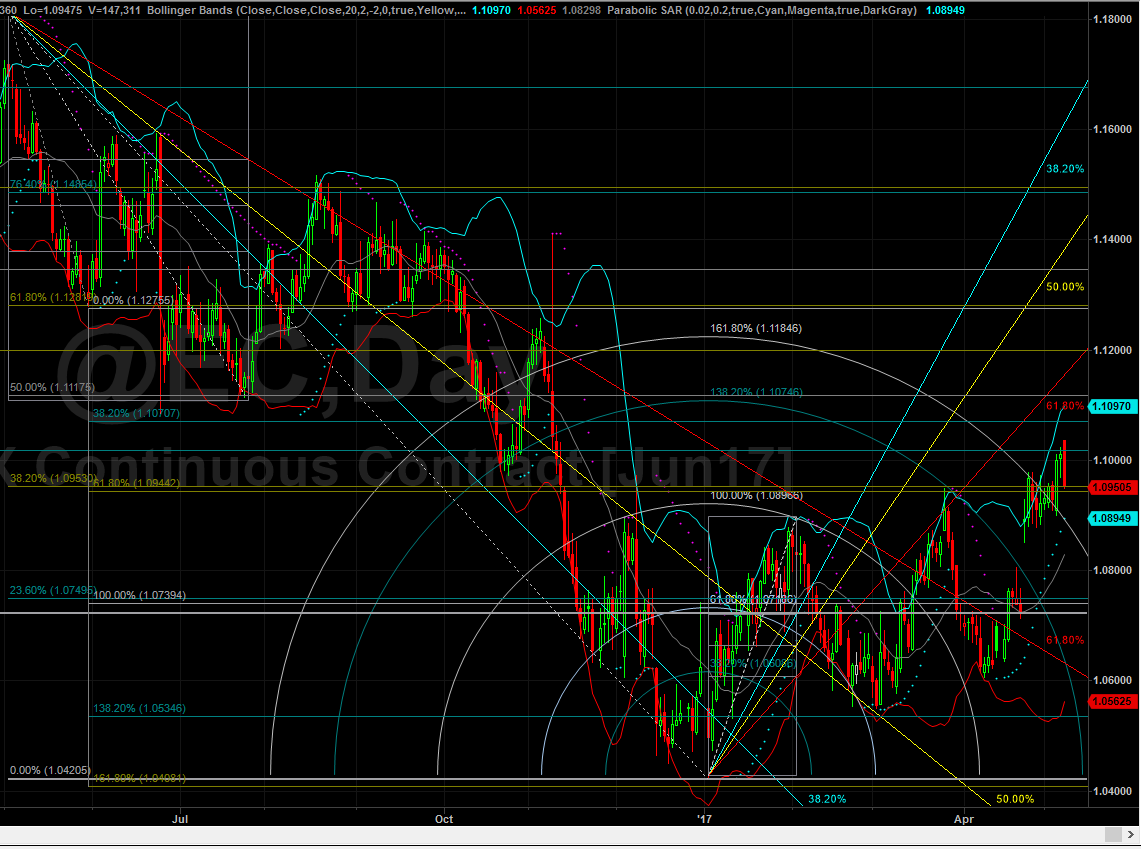Screen dimensions: 1141x849
Task: Click the Jul label on time axis
Action: pos(181,819)
